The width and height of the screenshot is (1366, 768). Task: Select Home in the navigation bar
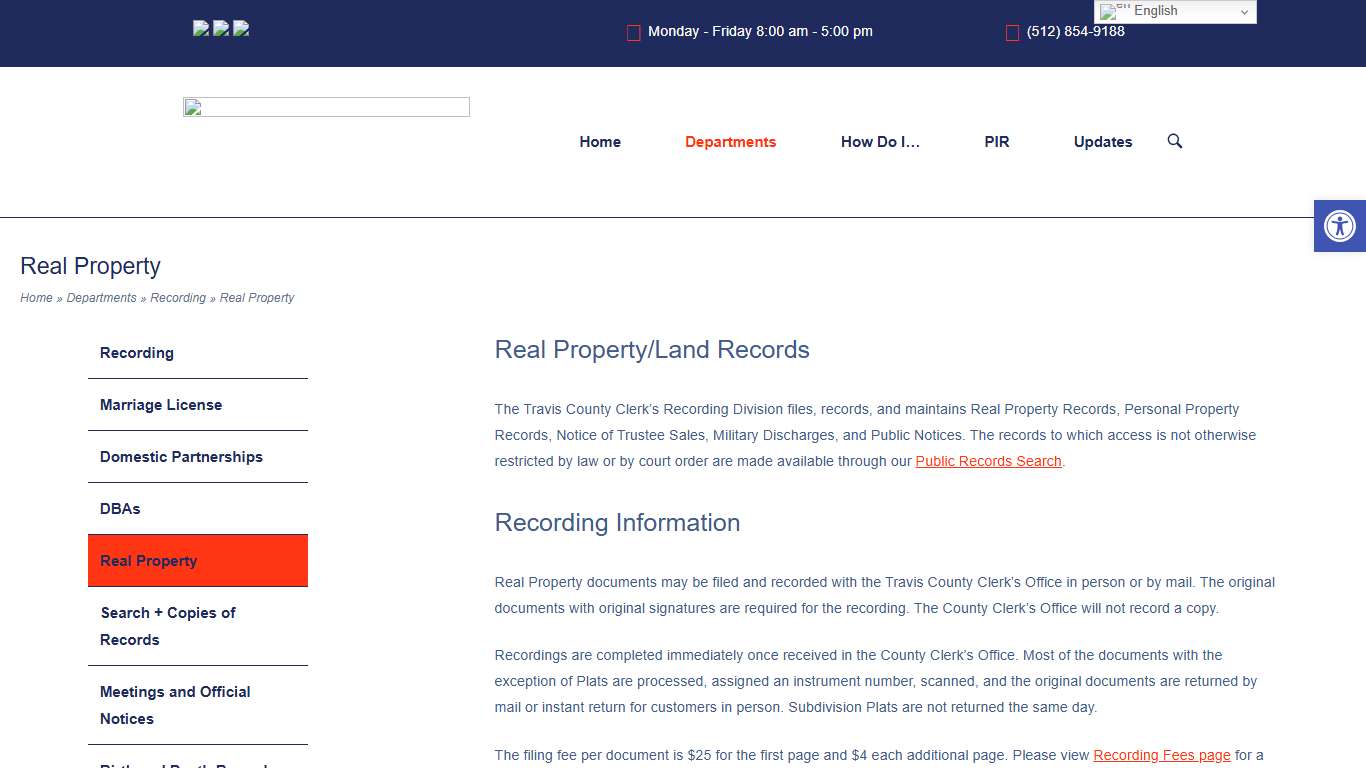pyautogui.click(x=599, y=141)
